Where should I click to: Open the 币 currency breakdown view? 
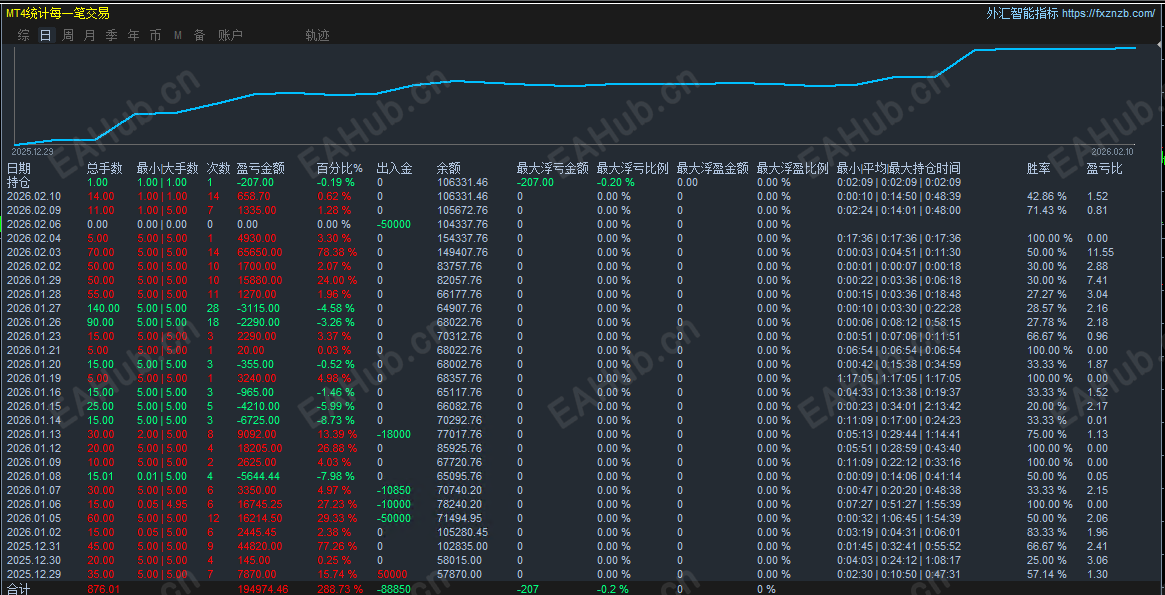[155, 34]
